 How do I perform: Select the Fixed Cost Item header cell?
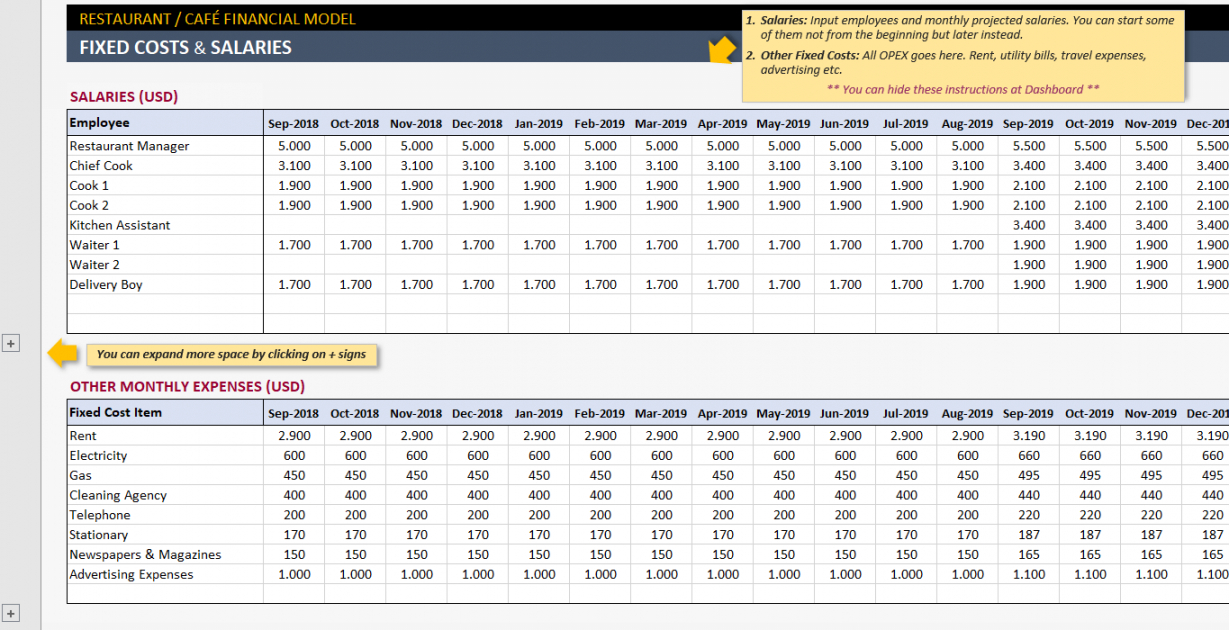pos(165,413)
